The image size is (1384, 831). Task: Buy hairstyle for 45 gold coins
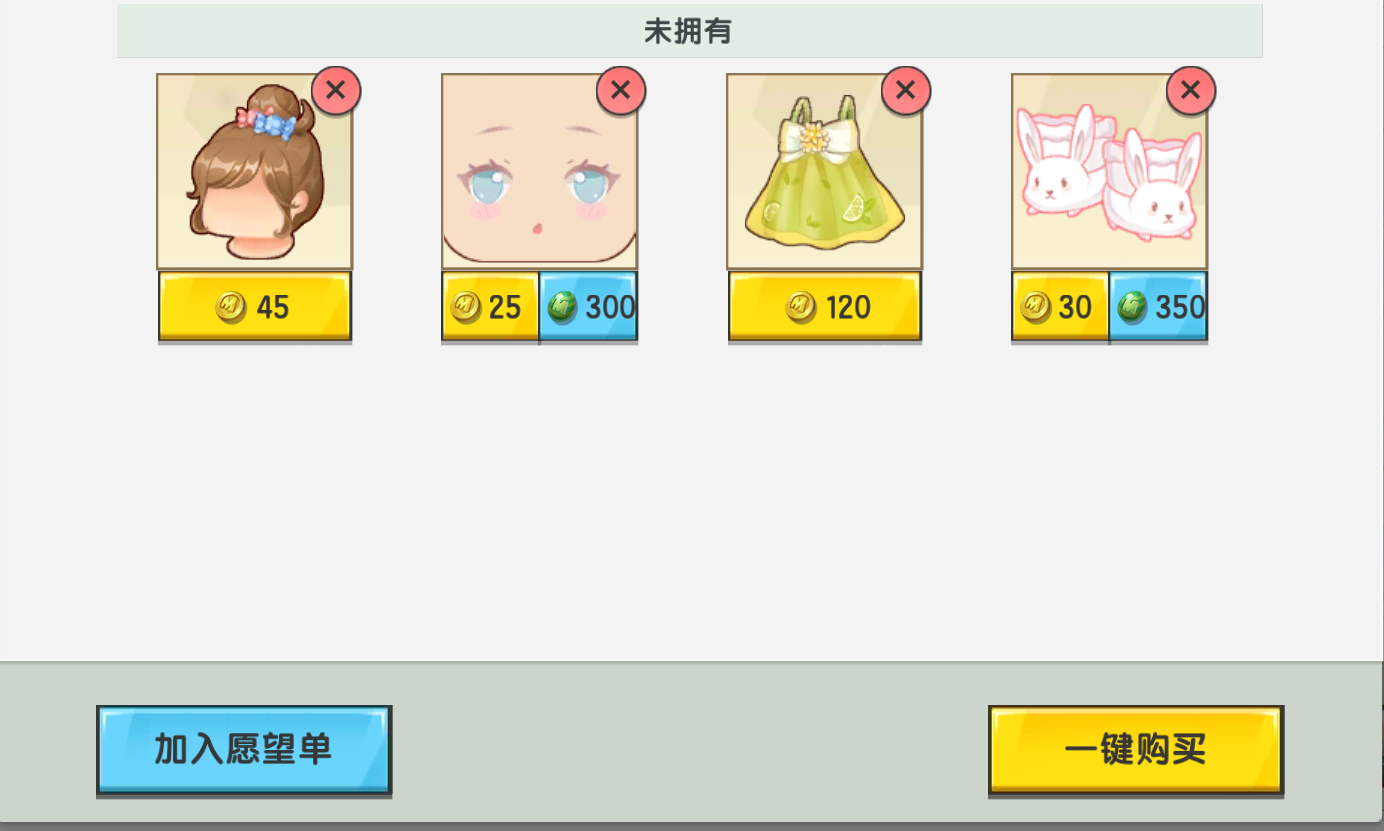click(x=255, y=307)
